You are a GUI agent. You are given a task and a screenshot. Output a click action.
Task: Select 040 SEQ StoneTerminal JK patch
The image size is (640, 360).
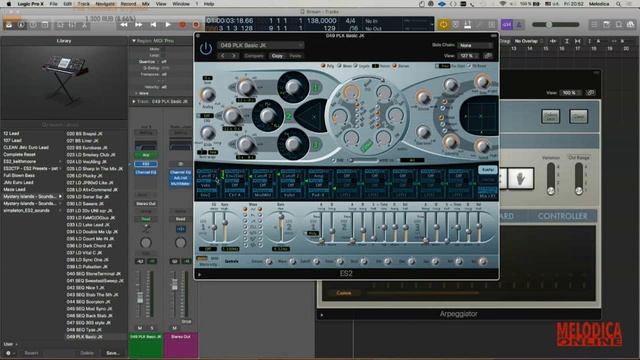pyautogui.click(x=94, y=274)
